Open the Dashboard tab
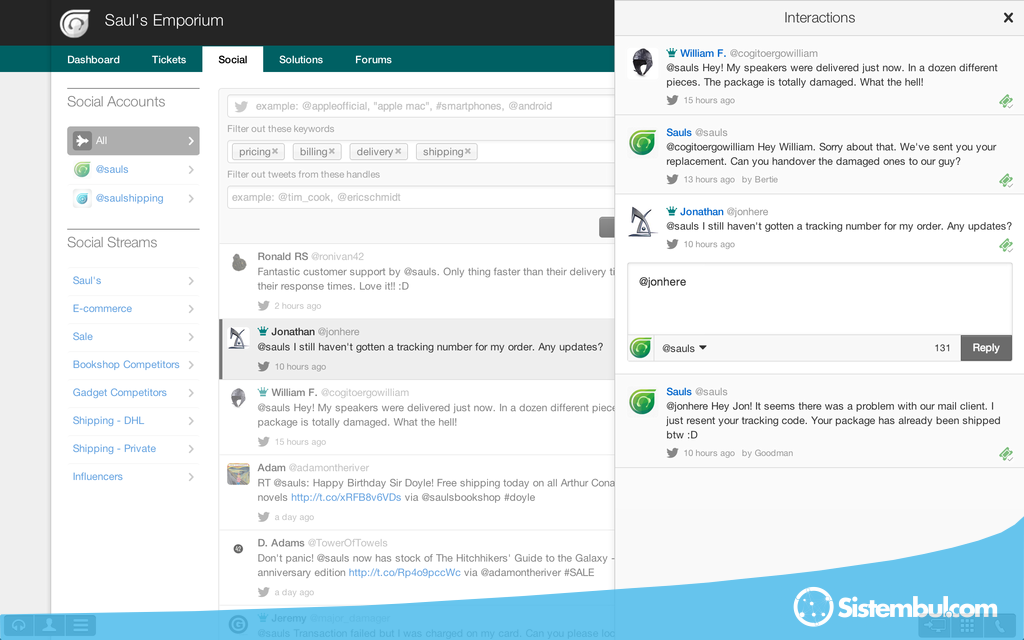 click(x=93, y=59)
